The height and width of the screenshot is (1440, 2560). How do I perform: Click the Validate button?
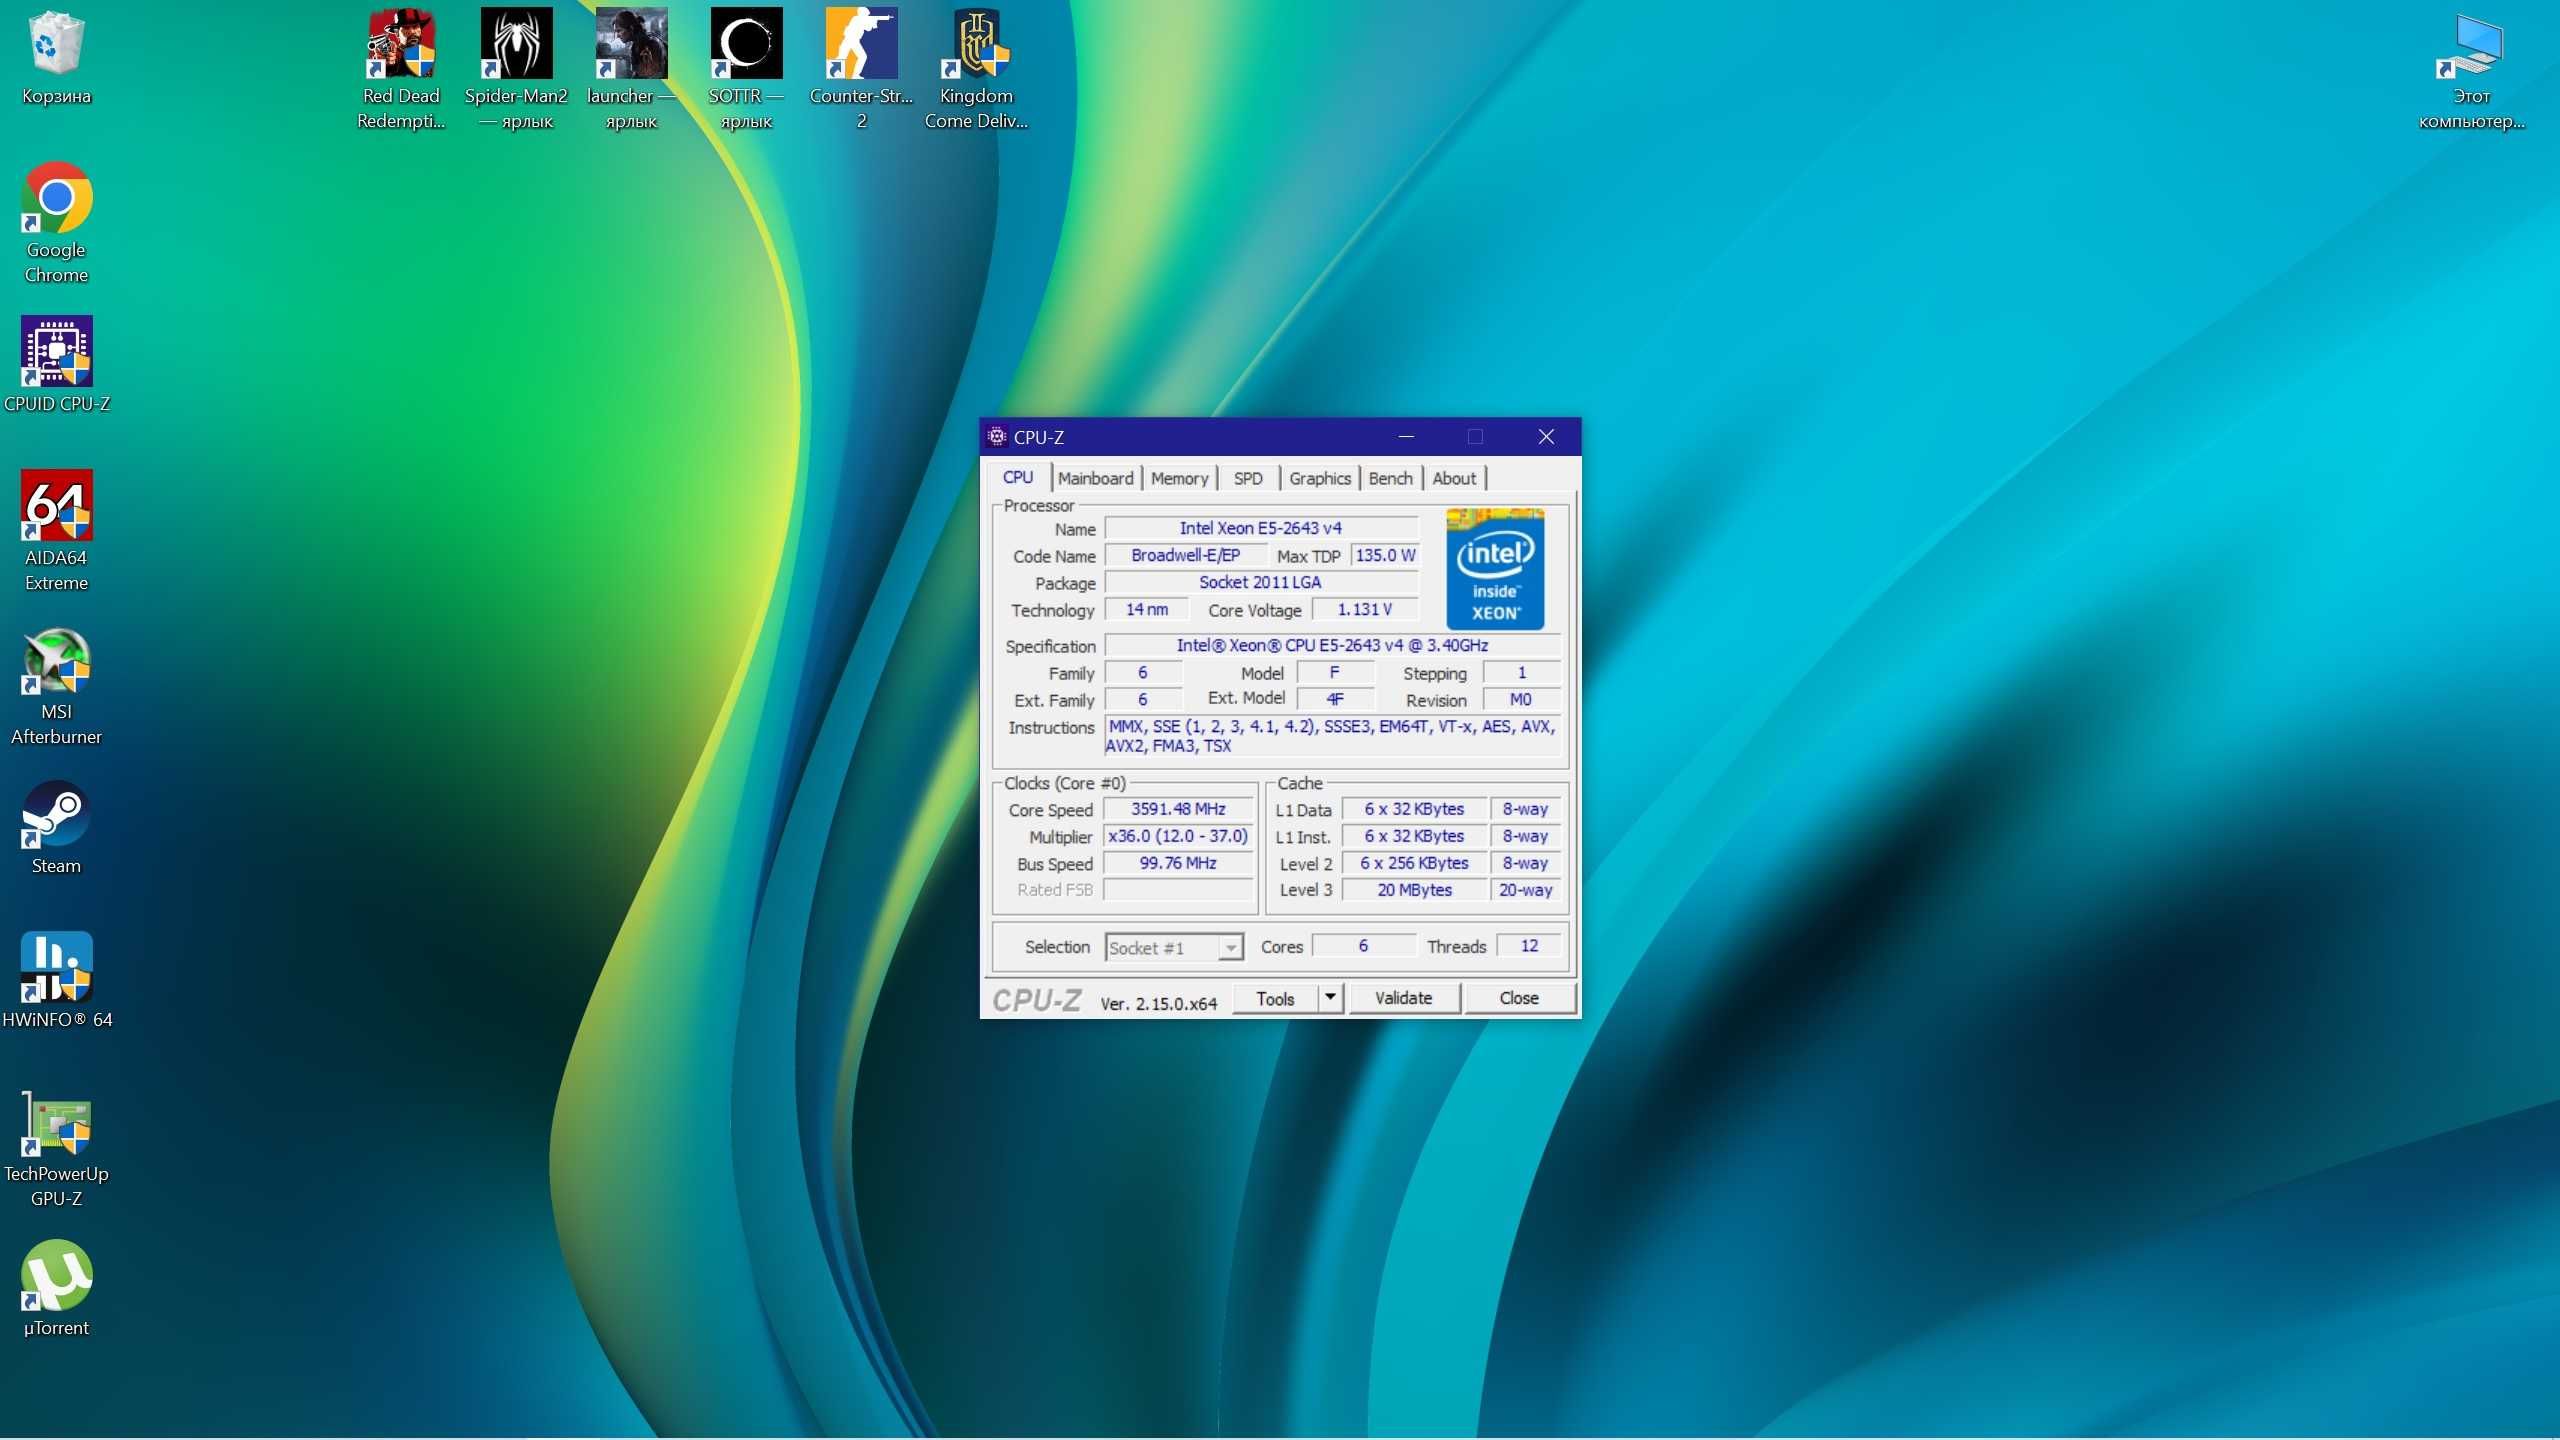(x=1403, y=998)
